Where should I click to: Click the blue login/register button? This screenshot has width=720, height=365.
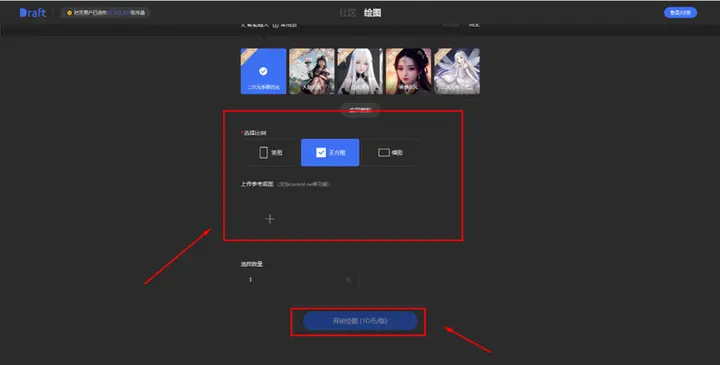tap(680, 13)
